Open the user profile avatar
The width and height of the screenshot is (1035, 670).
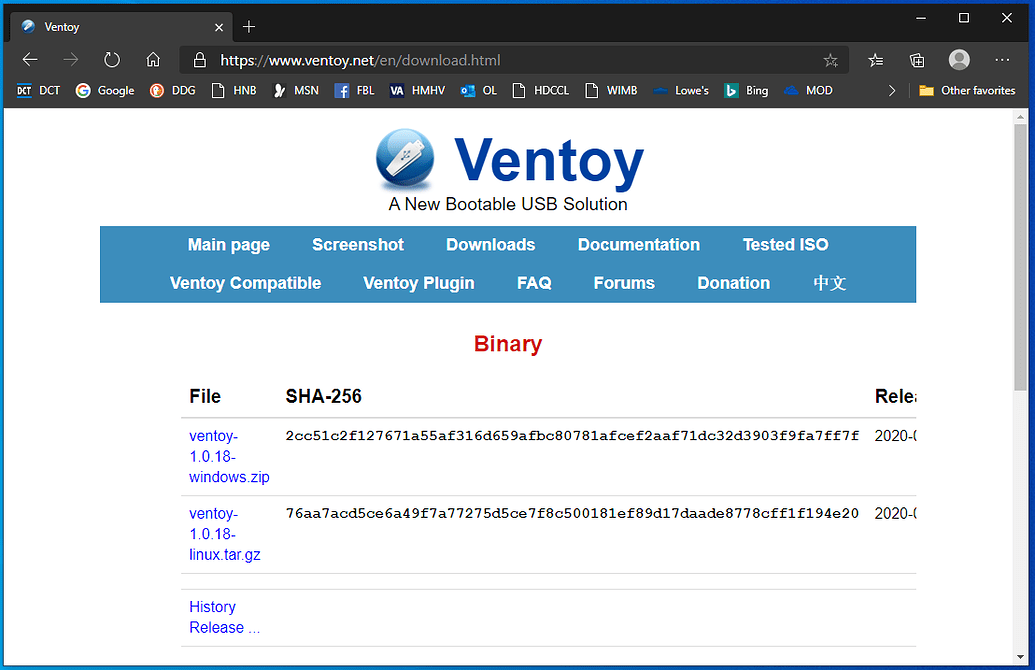point(959,60)
